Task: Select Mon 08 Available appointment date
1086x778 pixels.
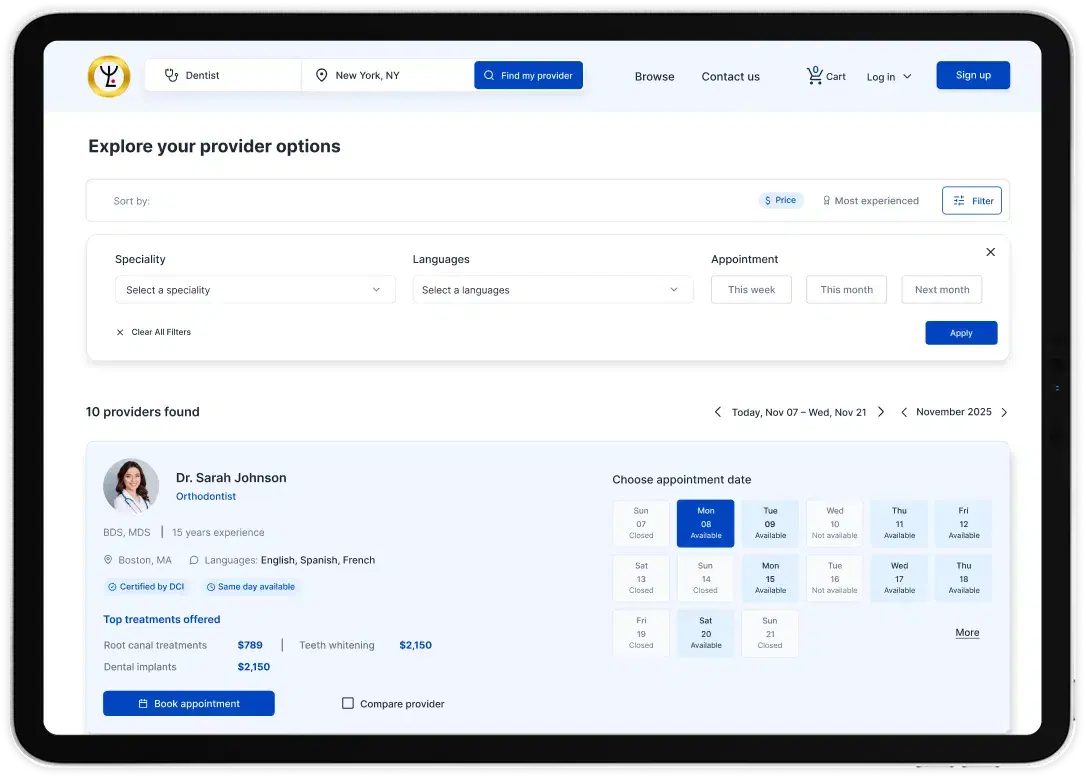Action: [x=706, y=523]
